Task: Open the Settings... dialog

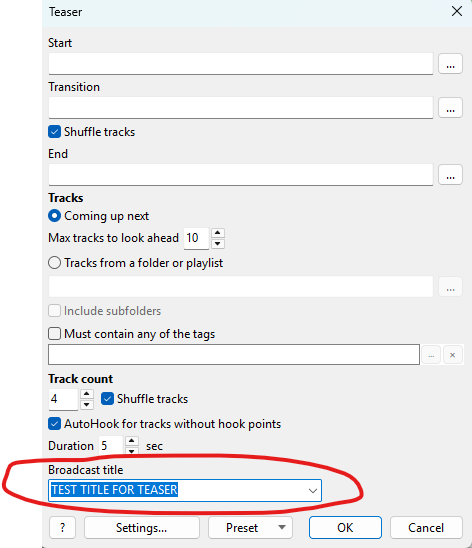Action: tap(141, 527)
